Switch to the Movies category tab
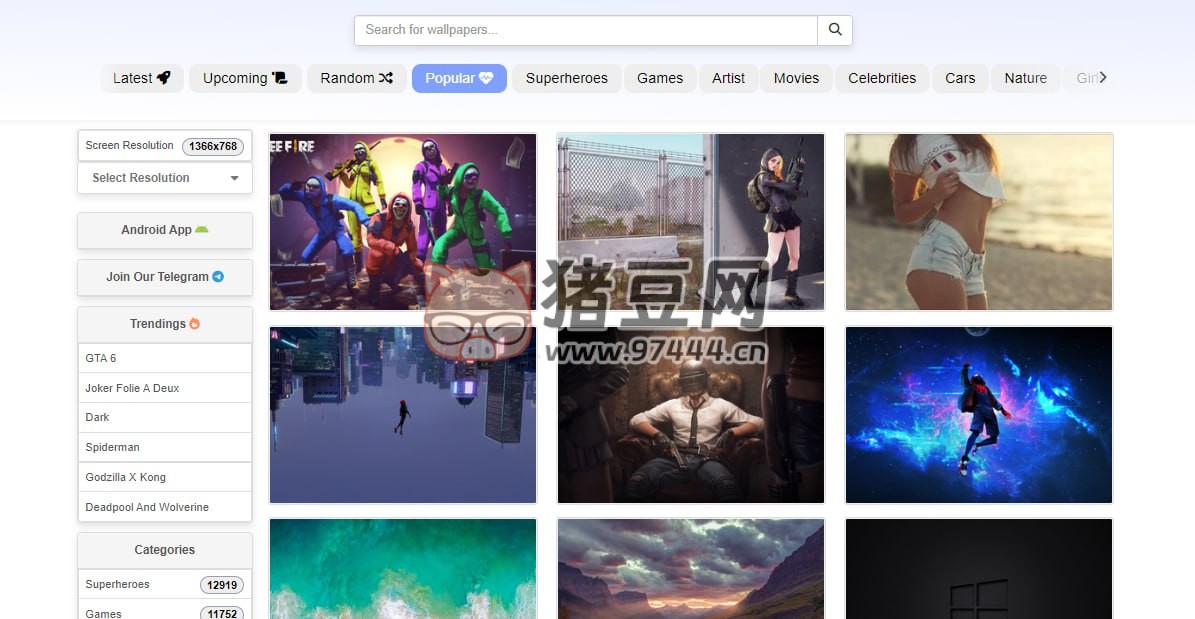This screenshot has height=619, width=1195. (x=796, y=78)
